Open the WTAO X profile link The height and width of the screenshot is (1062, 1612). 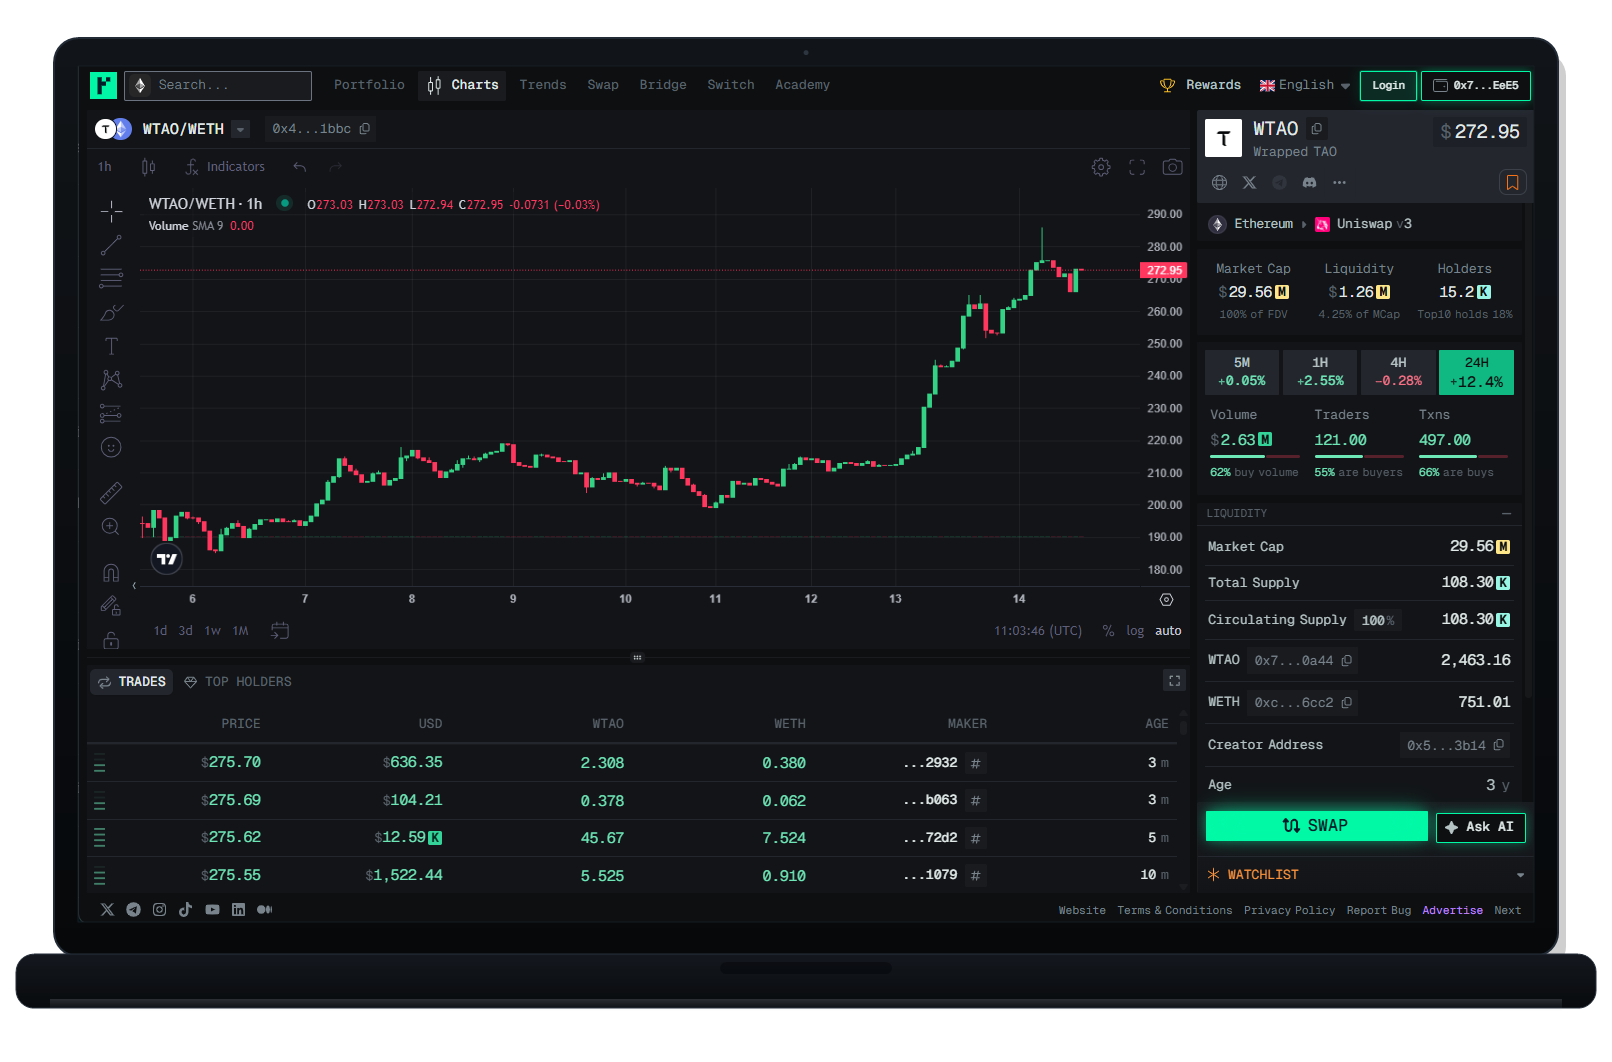pyautogui.click(x=1249, y=182)
